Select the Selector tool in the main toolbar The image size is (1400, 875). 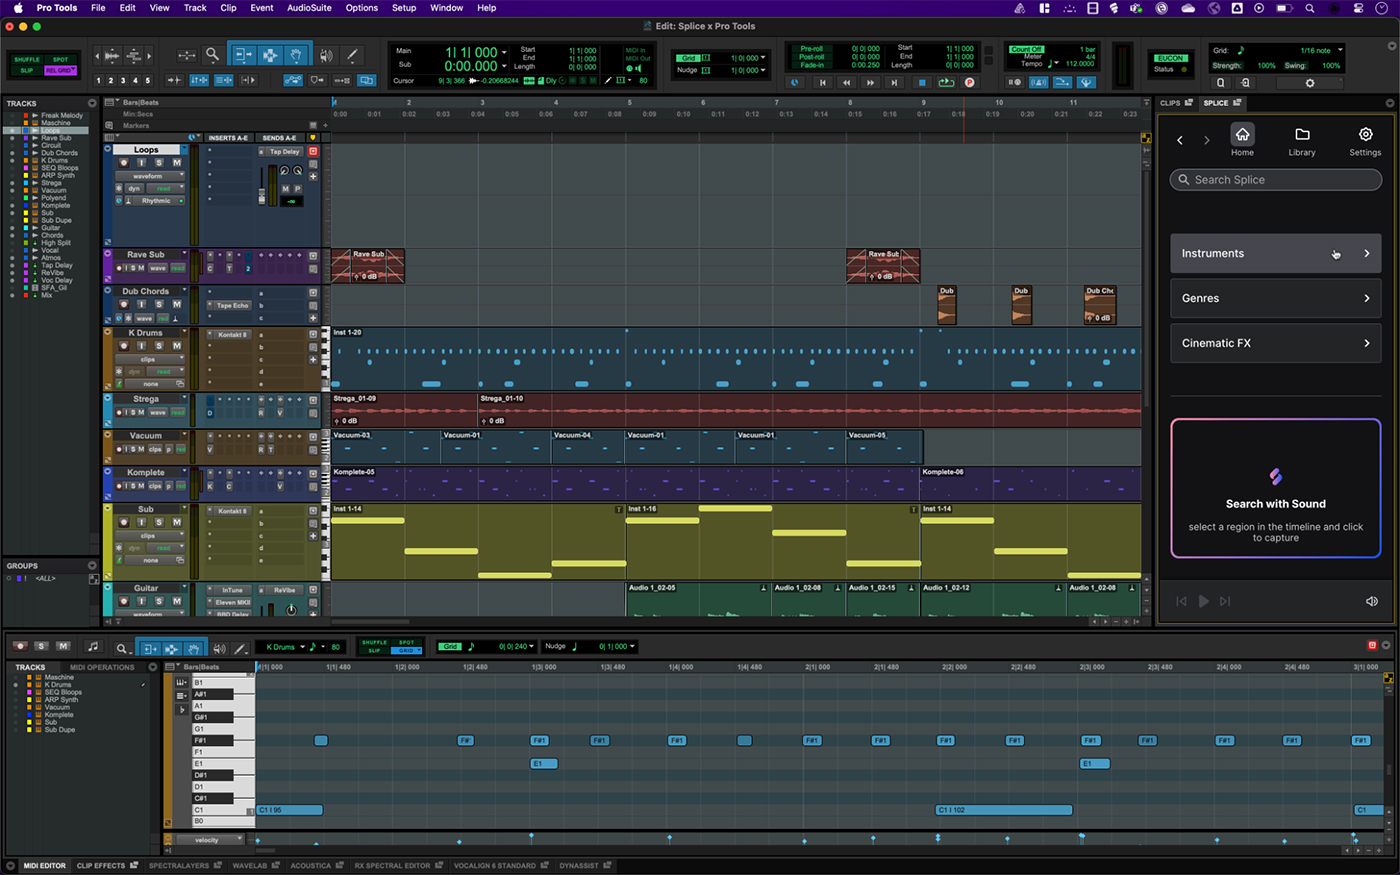tap(269, 56)
